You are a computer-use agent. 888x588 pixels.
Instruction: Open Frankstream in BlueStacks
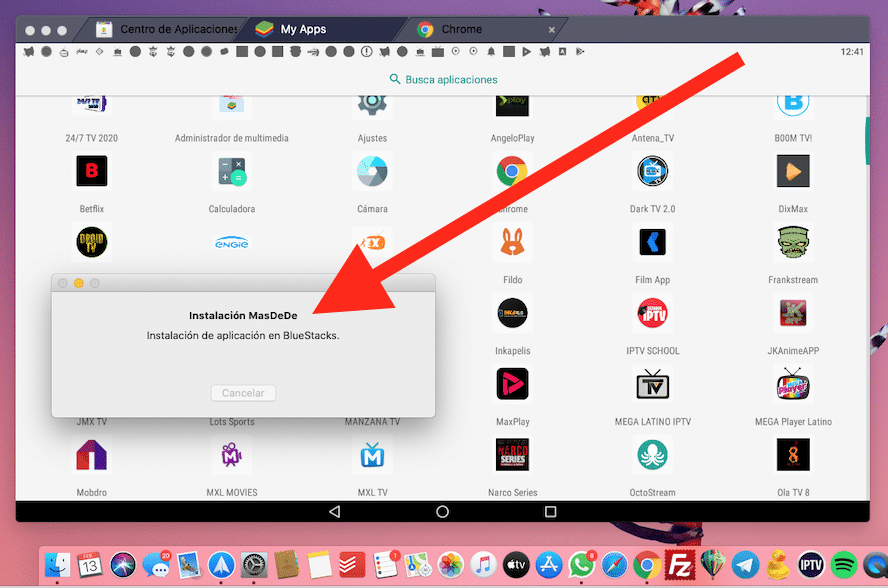pos(793,242)
